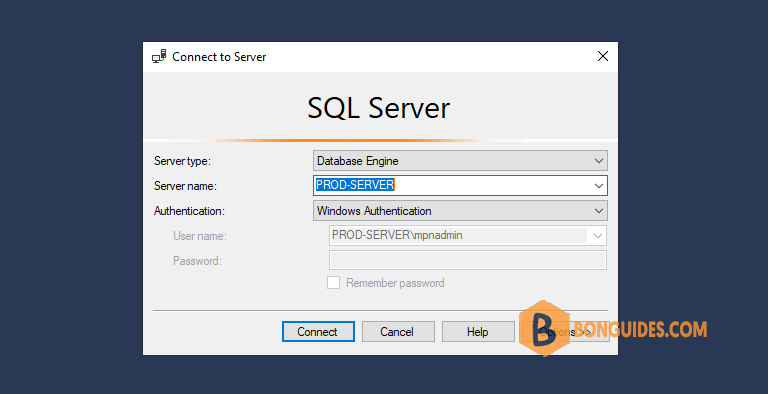Click the Connect to Server title text
The height and width of the screenshot is (394, 768).
click(219, 57)
